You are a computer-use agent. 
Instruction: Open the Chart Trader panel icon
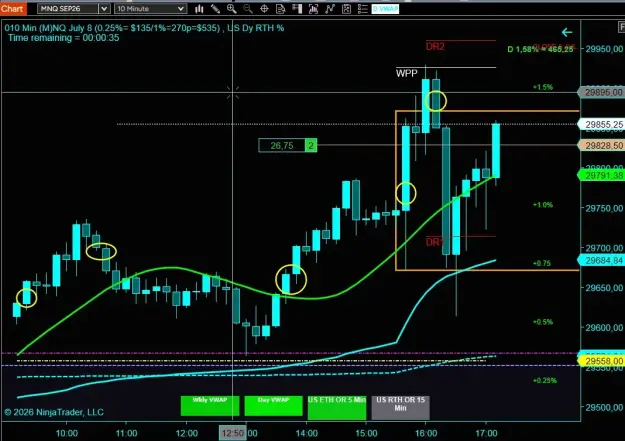tap(297, 9)
